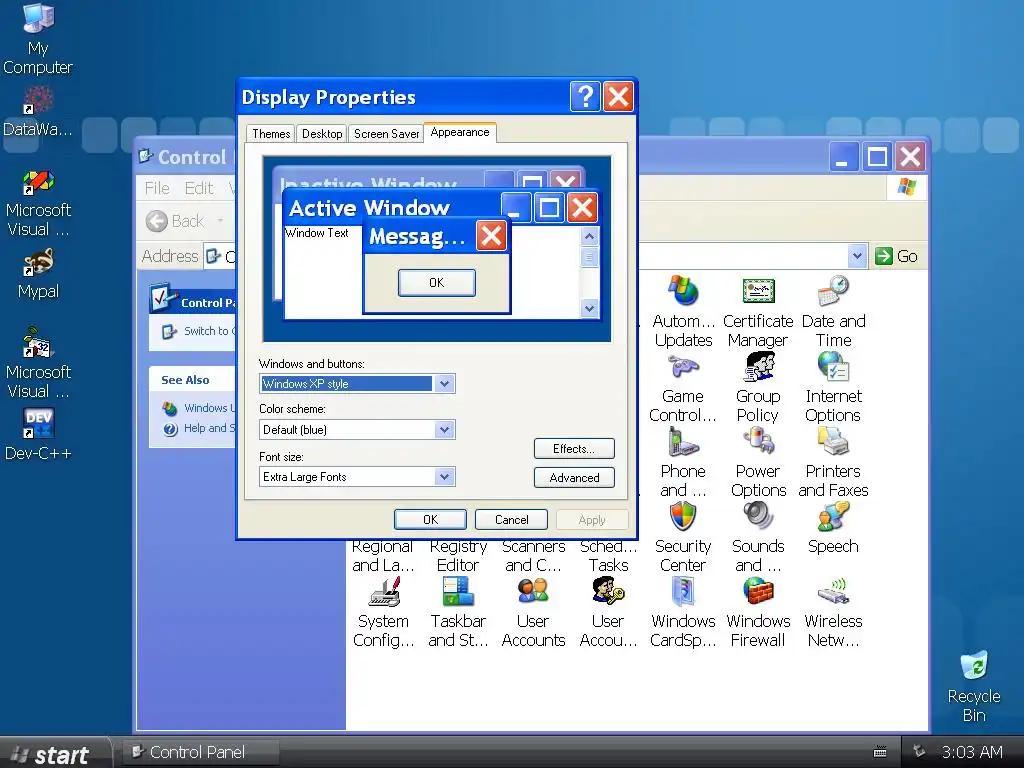The width and height of the screenshot is (1024, 768).
Task: Select Recycle Bin on desktop
Action: (974, 686)
